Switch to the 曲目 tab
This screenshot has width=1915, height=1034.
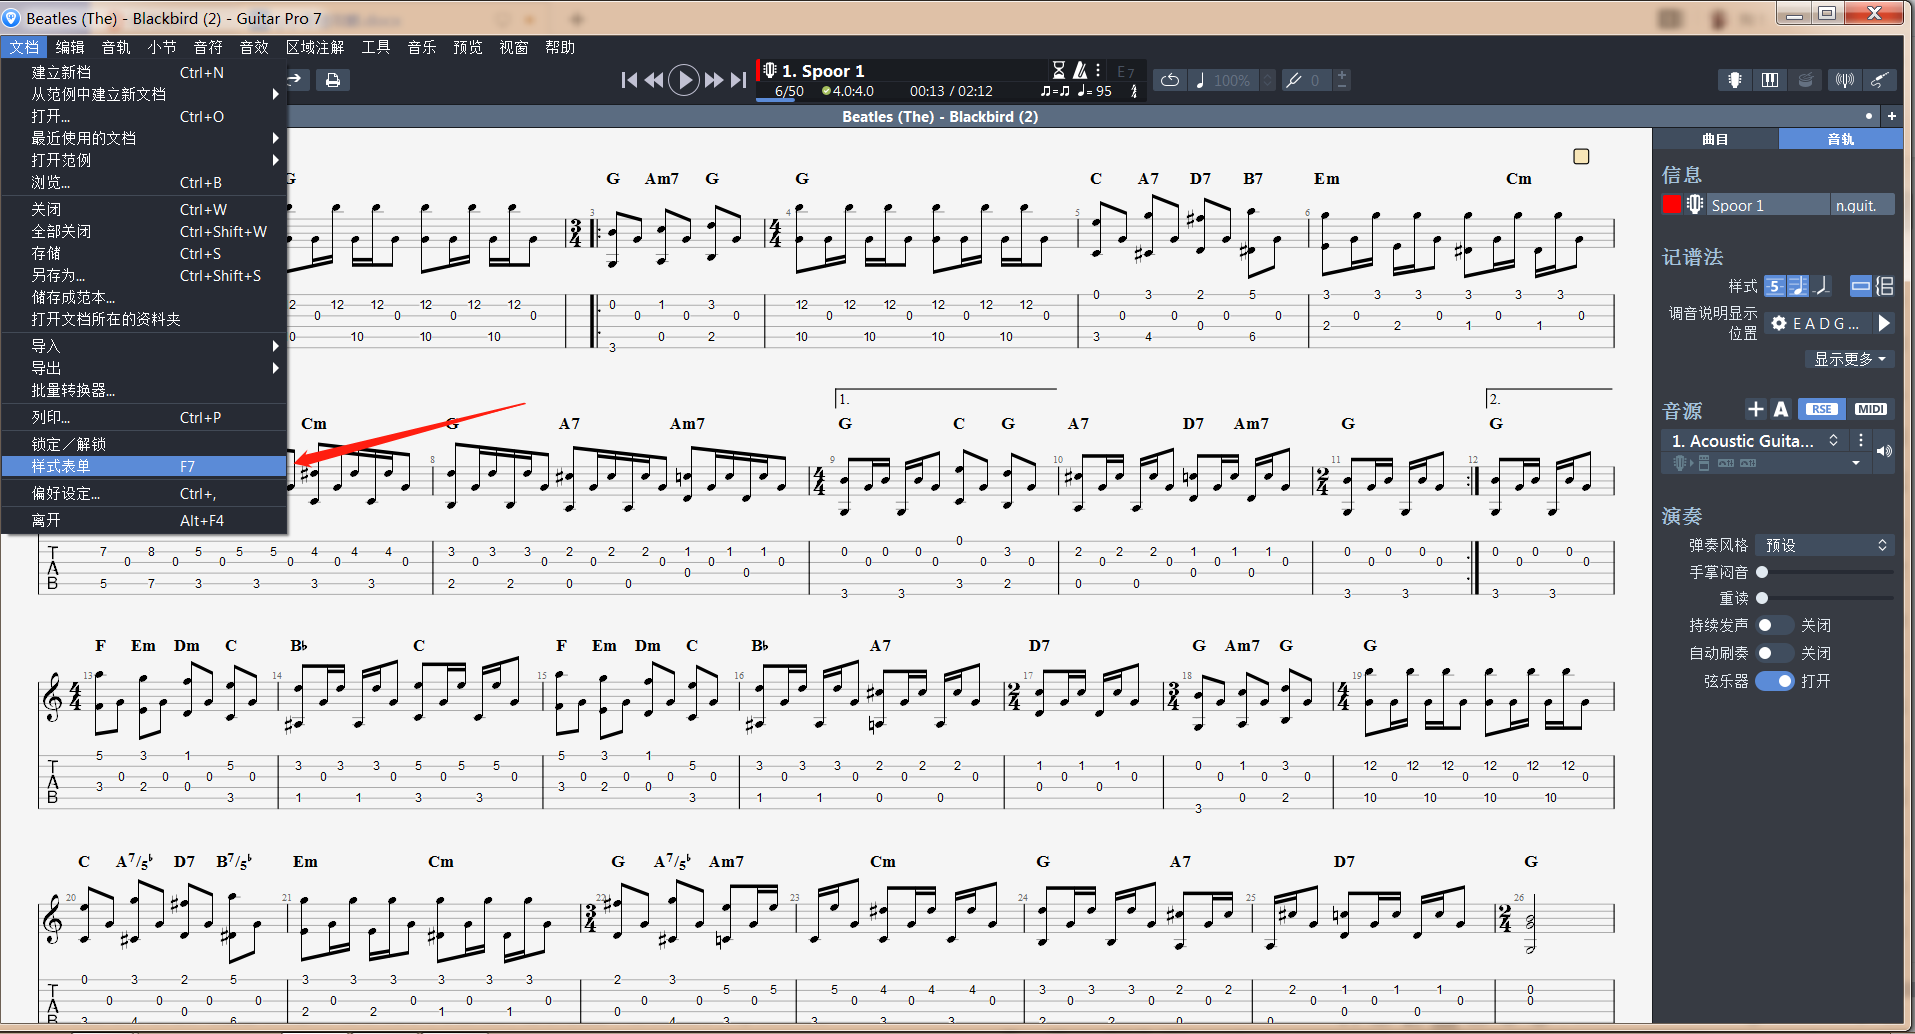point(1716,138)
